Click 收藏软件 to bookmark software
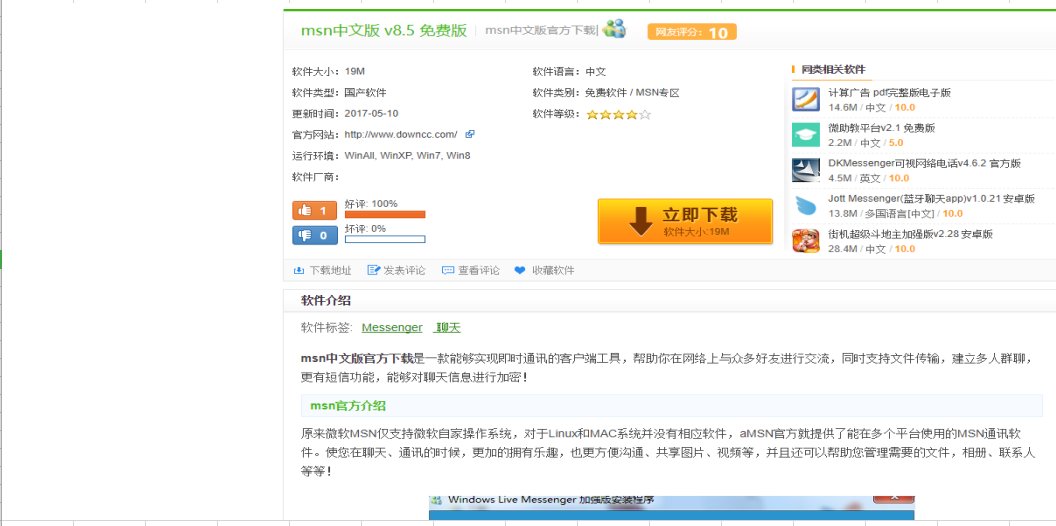Viewport: 1056px width, 526px height. [553, 271]
